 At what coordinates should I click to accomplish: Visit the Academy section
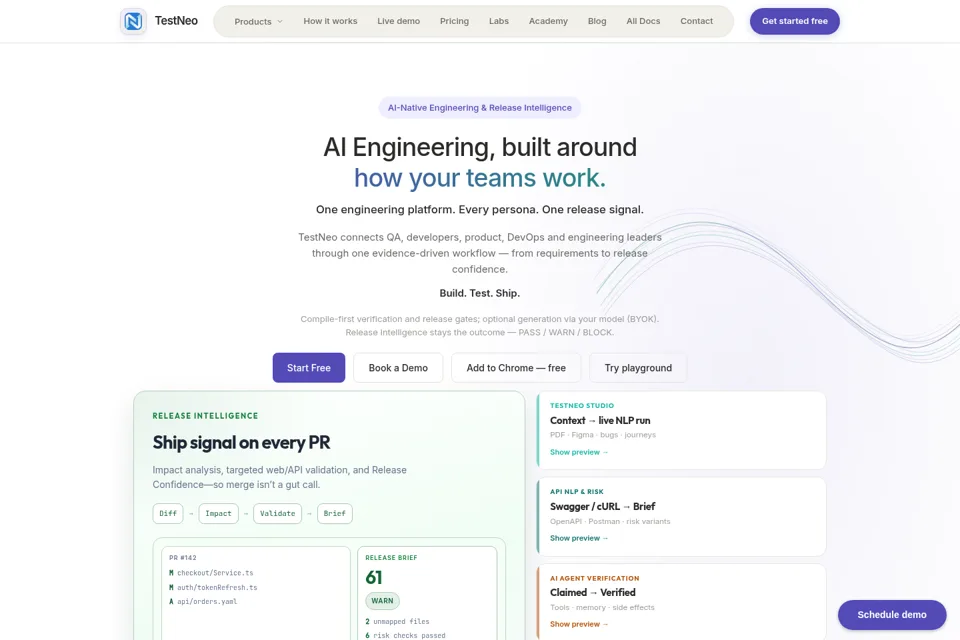pos(548,21)
